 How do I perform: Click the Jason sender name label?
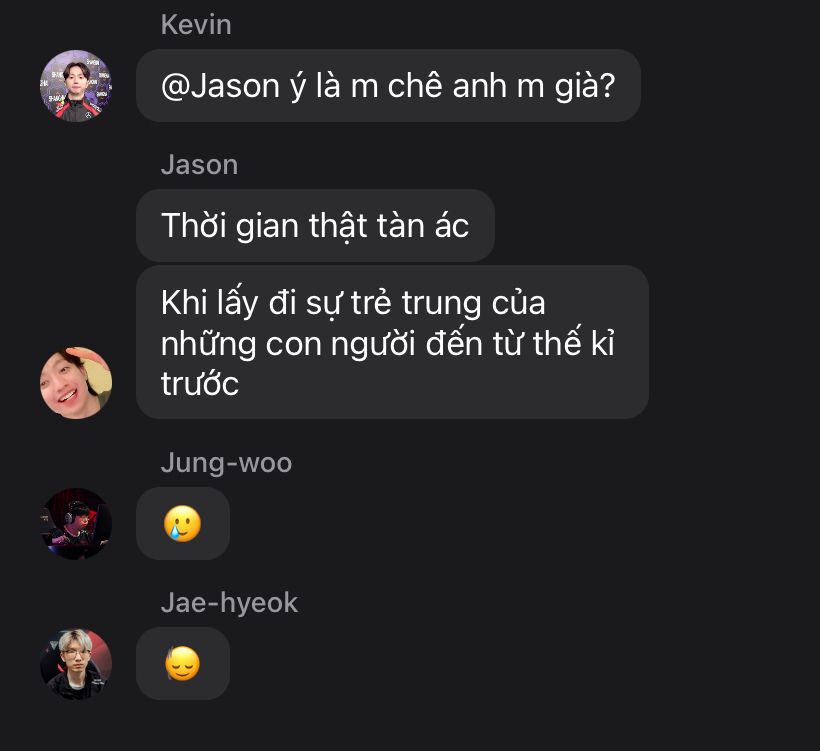click(199, 165)
